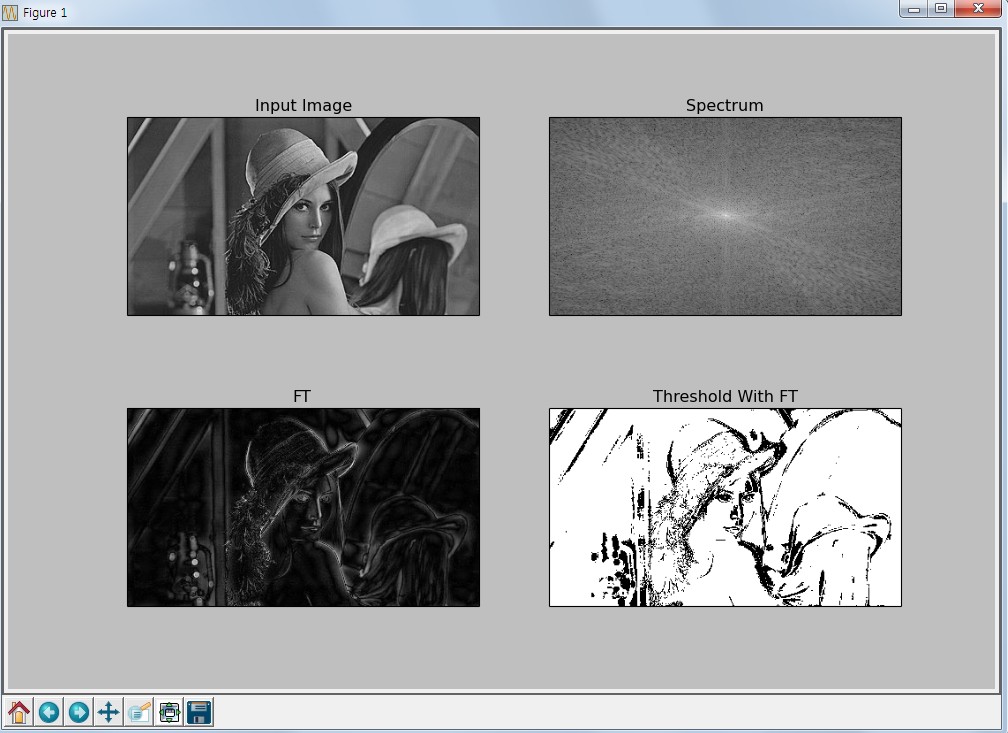Screen dimensions: 1008x733
Task: Click the 'Input Image' title text
Action: (303, 105)
